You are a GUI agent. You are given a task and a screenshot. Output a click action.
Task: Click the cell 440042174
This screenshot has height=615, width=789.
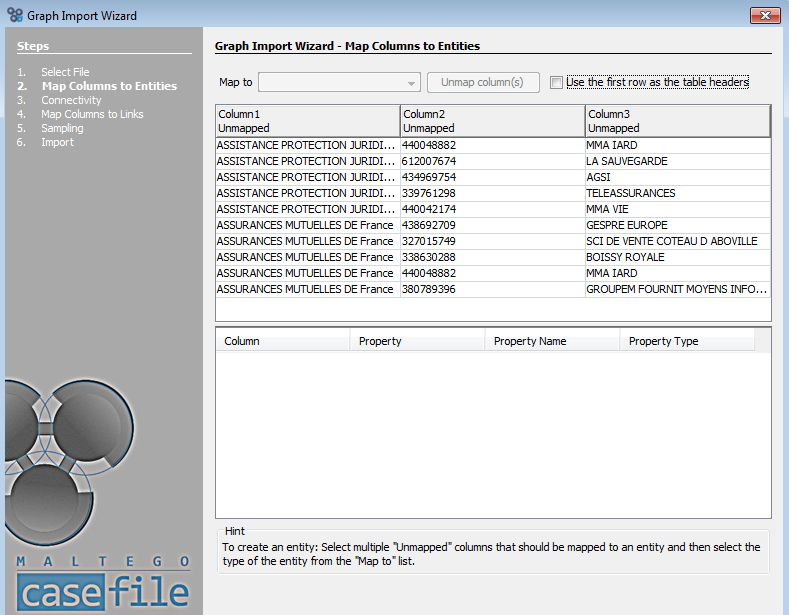493,209
